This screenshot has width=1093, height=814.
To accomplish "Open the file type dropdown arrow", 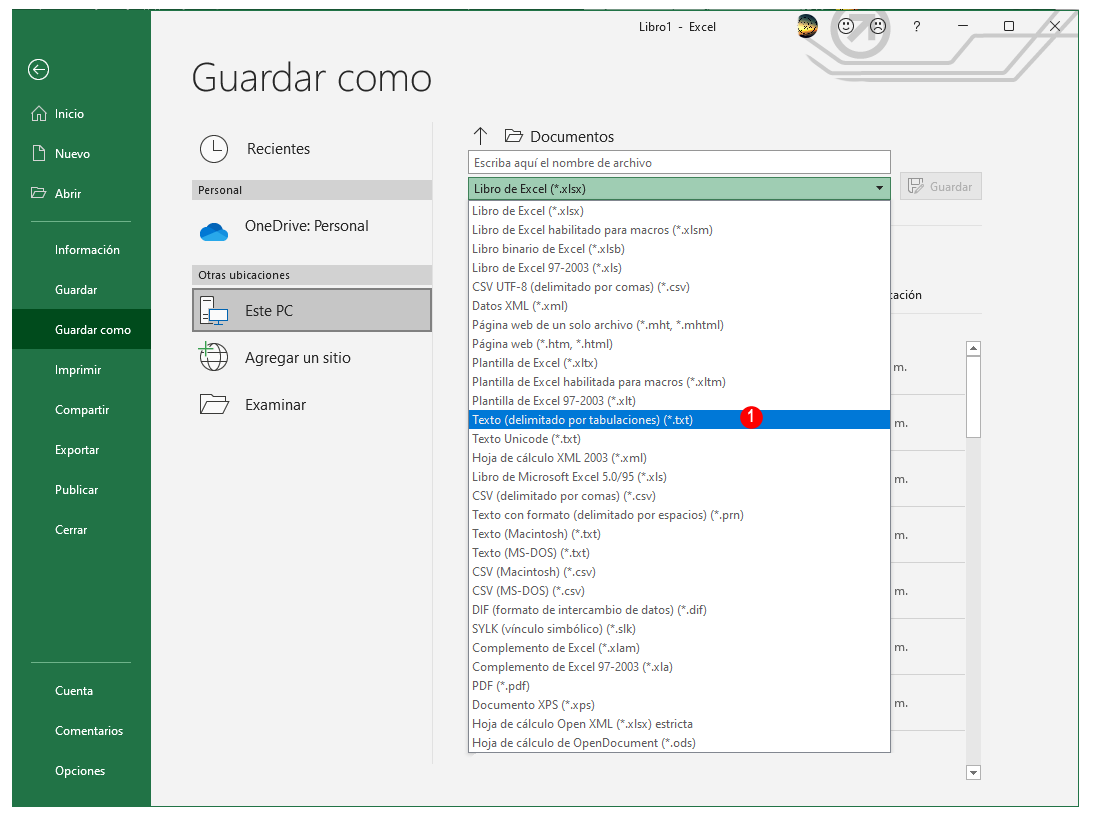I will 880,188.
